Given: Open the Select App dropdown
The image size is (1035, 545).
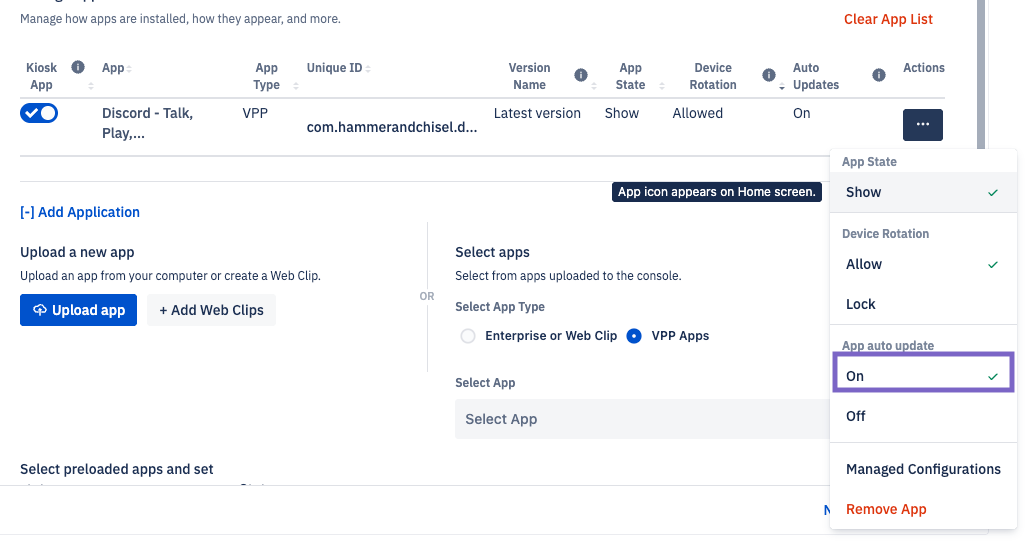Looking at the screenshot, I should pyautogui.click(x=642, y=419).
